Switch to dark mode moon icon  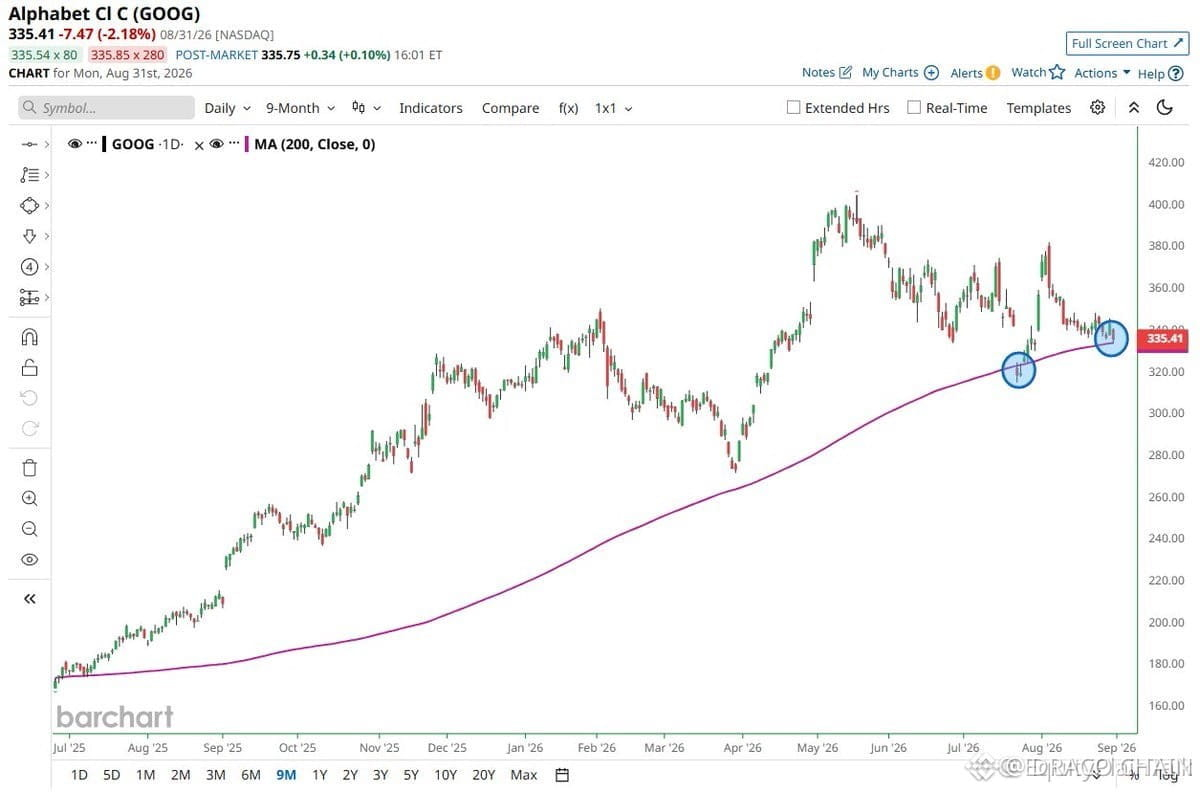click(1164, 108)
